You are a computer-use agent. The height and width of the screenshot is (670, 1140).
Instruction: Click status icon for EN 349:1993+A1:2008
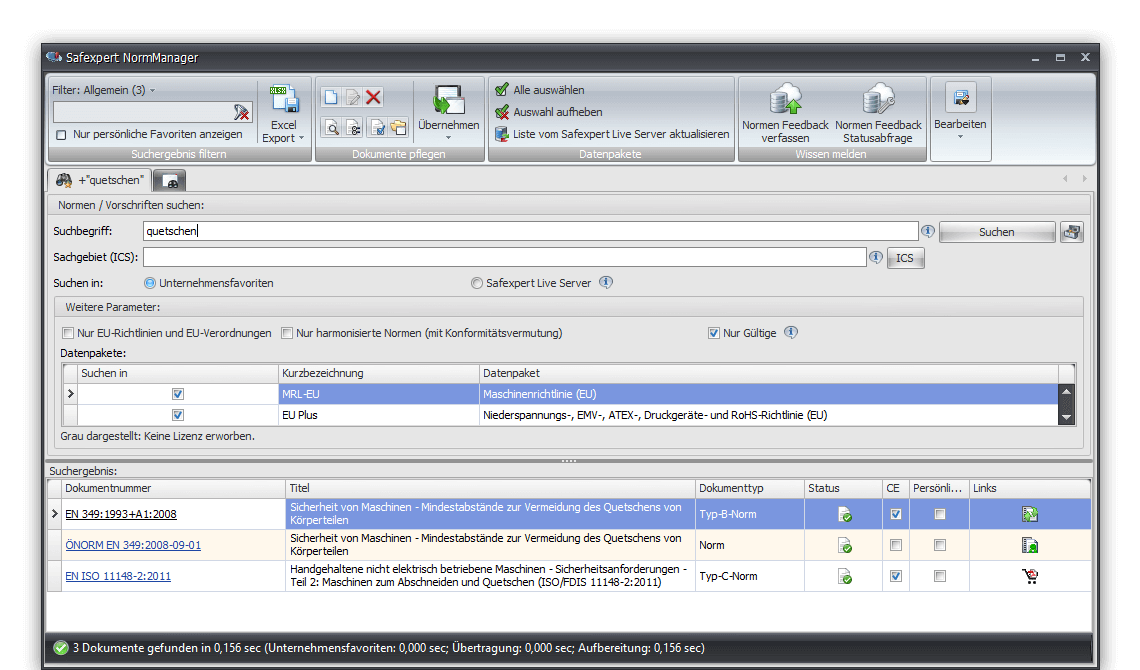(x=844, y=514)
